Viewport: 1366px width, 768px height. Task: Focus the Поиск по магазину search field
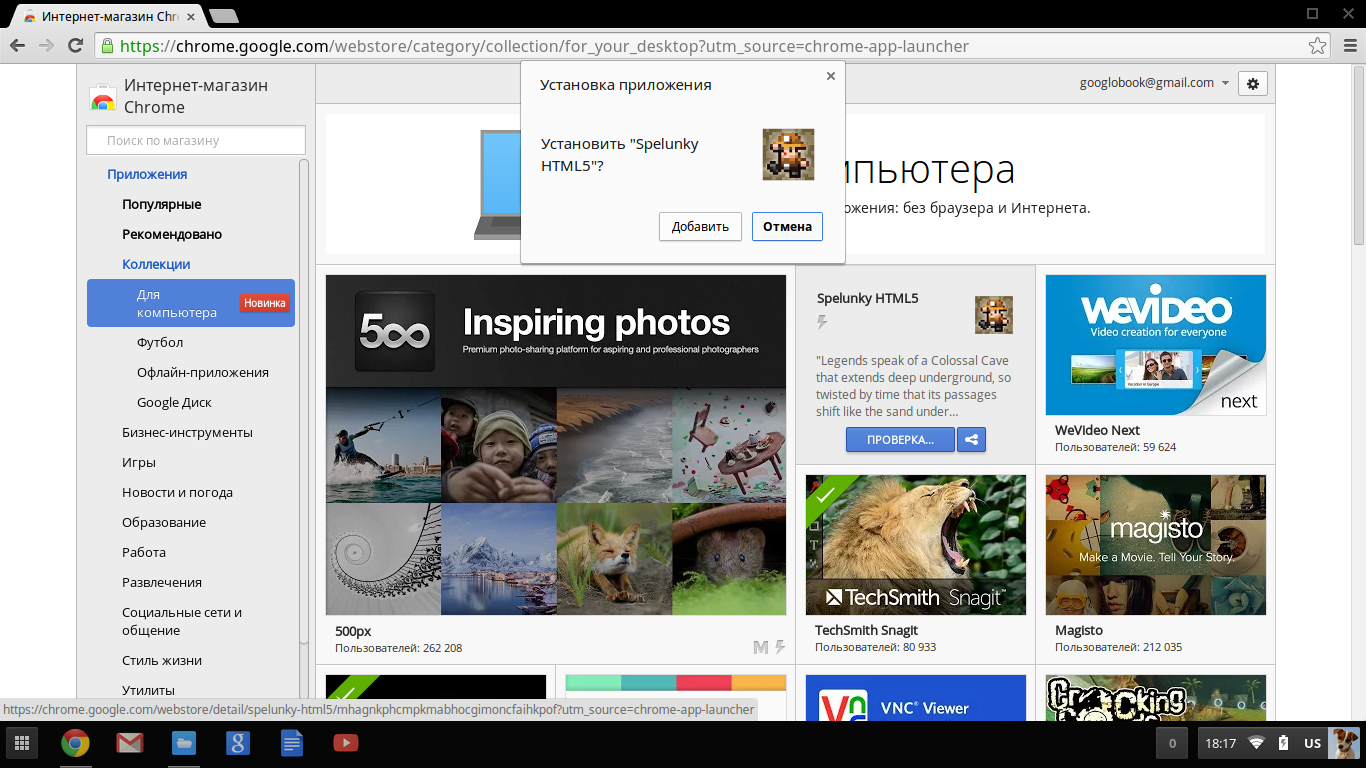pyautogui.click(x=196, y=140)
